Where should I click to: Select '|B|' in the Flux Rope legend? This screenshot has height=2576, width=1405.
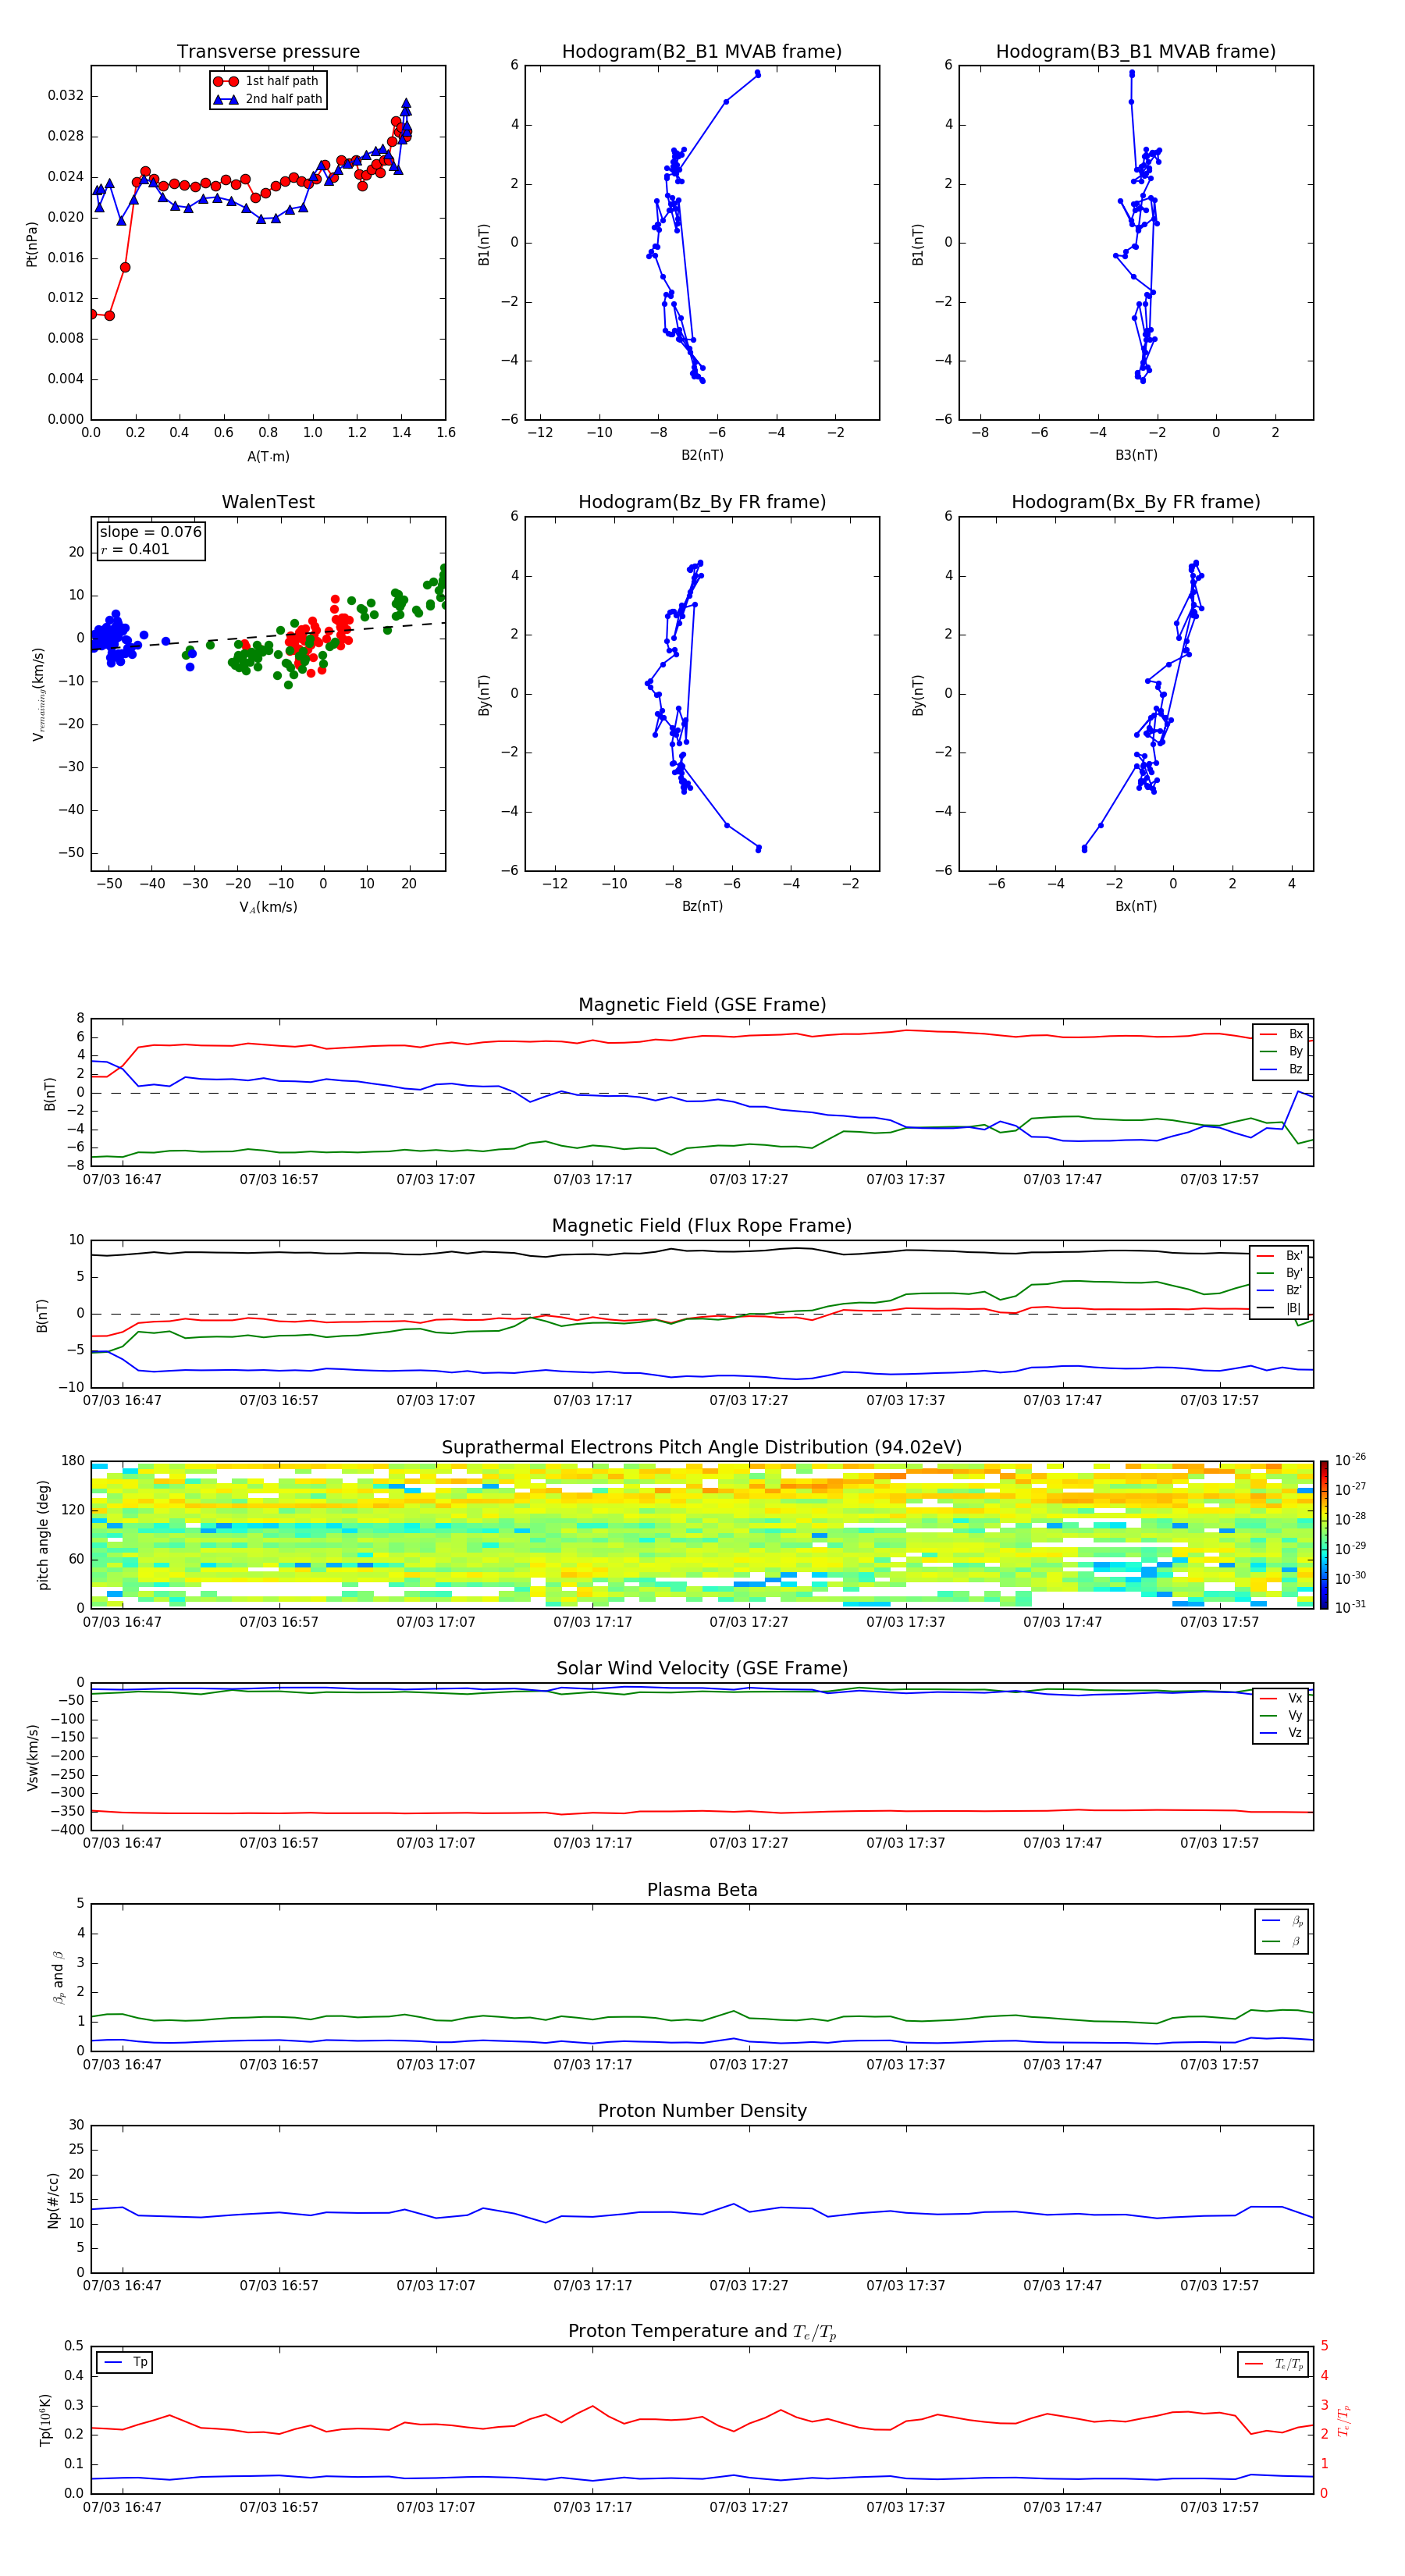tap(1280, 1308)
